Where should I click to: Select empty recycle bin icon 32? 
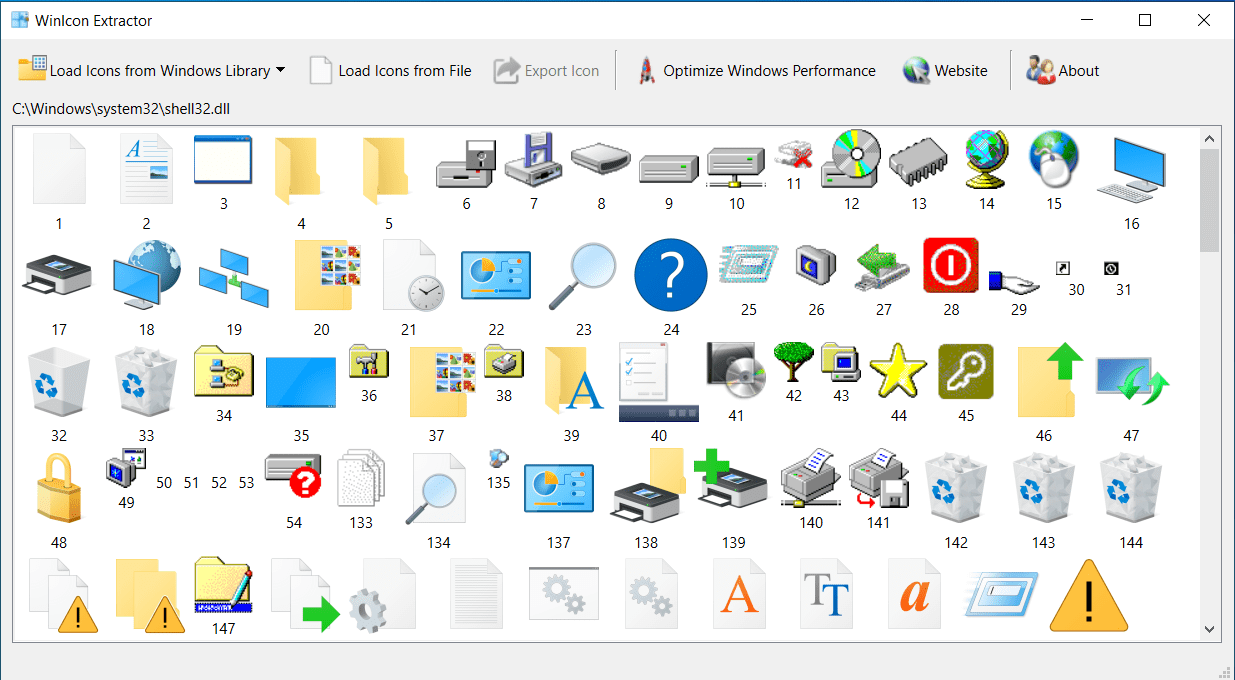(x=59, y=382)
